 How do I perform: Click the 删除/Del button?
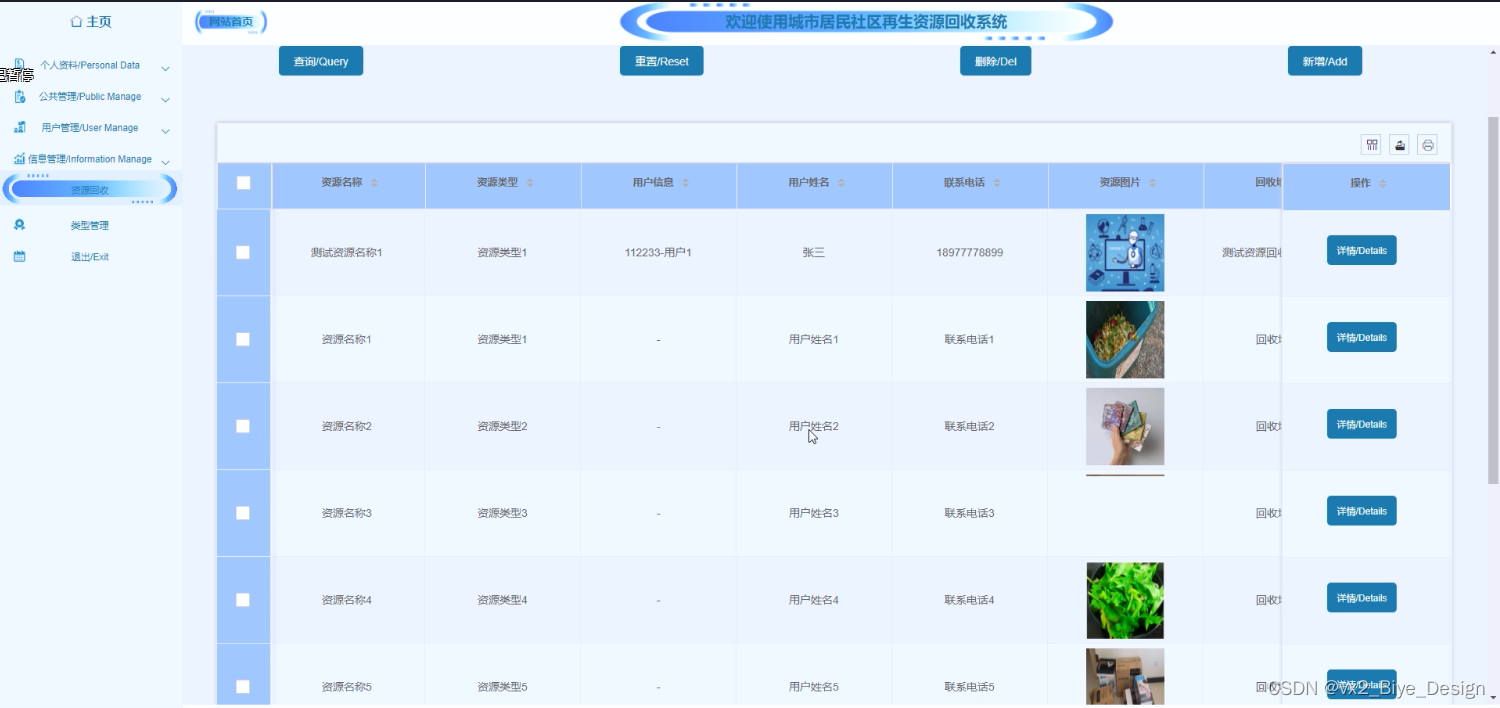point(995,61)
